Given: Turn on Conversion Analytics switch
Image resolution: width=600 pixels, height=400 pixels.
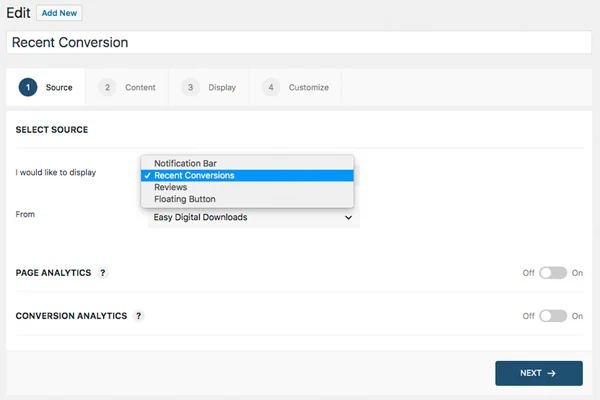Looking at the screenshot, I should click(553, 316).
